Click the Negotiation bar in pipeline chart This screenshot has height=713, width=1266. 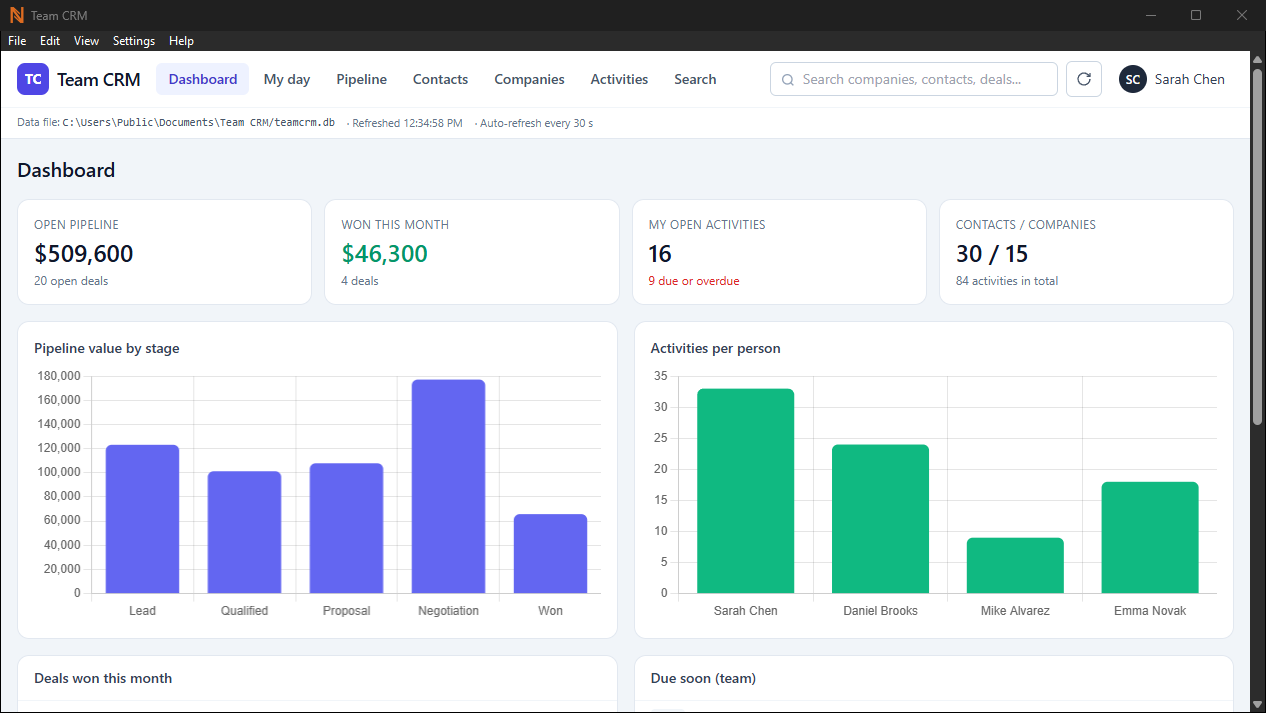448,486
